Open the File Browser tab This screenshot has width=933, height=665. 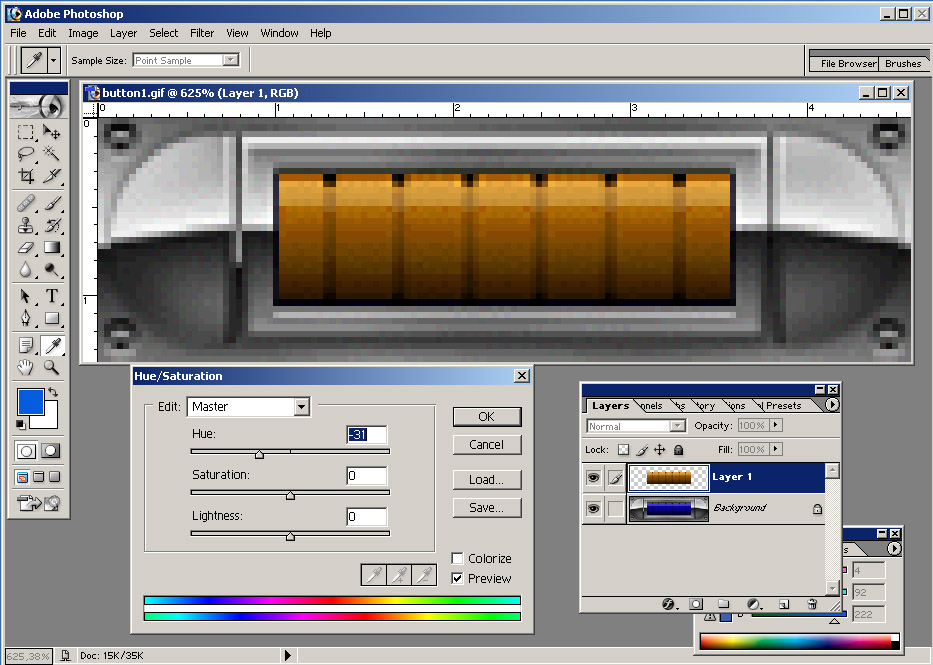(x=848, y=64)
